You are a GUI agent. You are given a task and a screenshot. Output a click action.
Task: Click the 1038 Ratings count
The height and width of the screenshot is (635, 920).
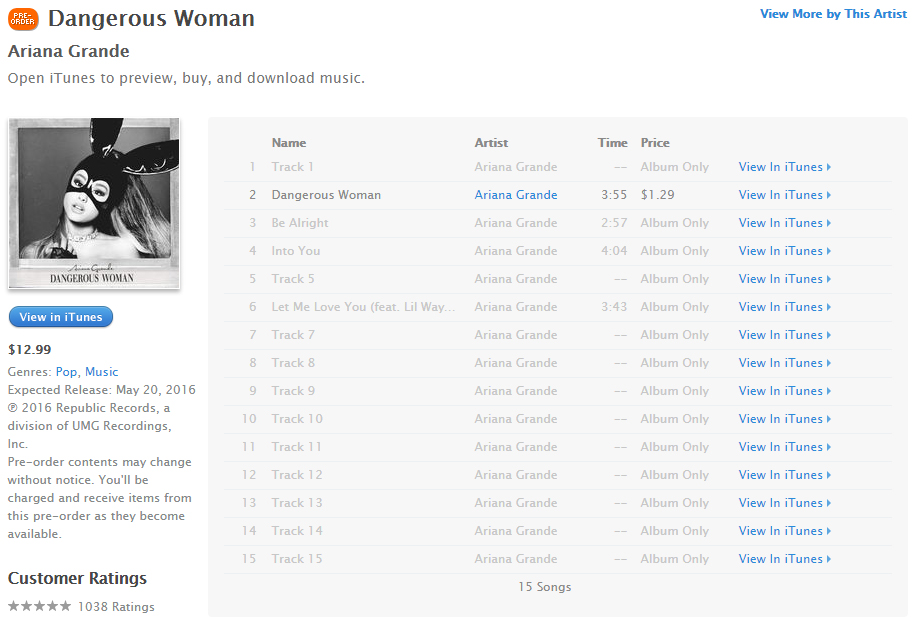click(x=116, y=607)
